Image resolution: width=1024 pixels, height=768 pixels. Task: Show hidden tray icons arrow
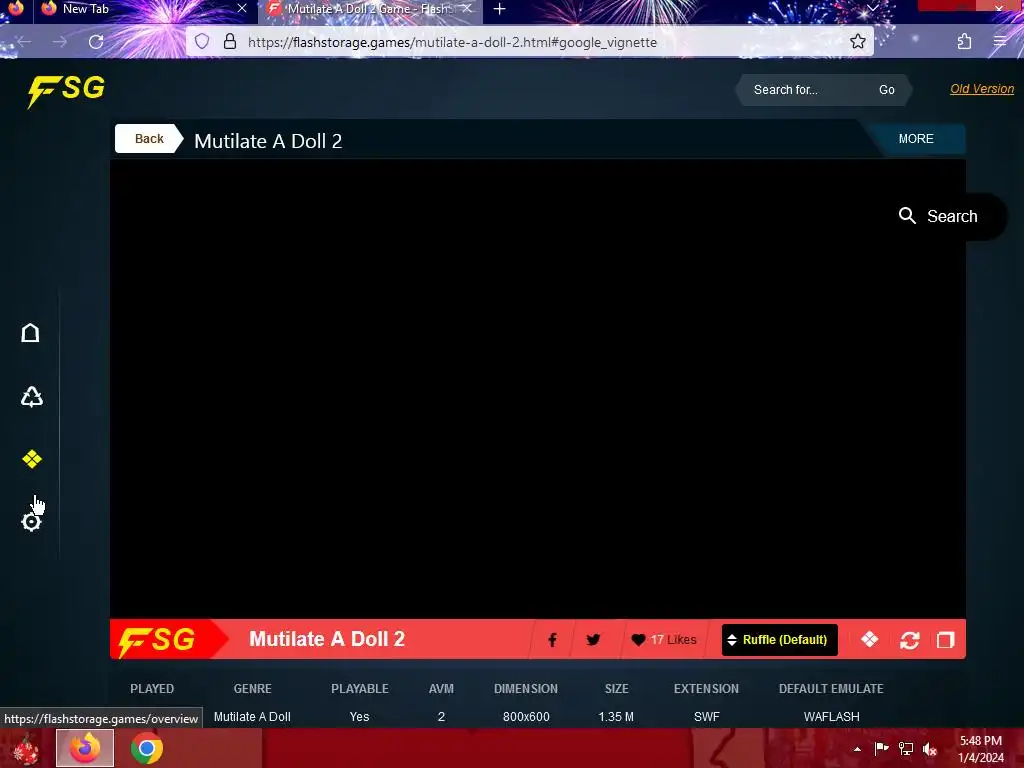(x=857, y=749)
